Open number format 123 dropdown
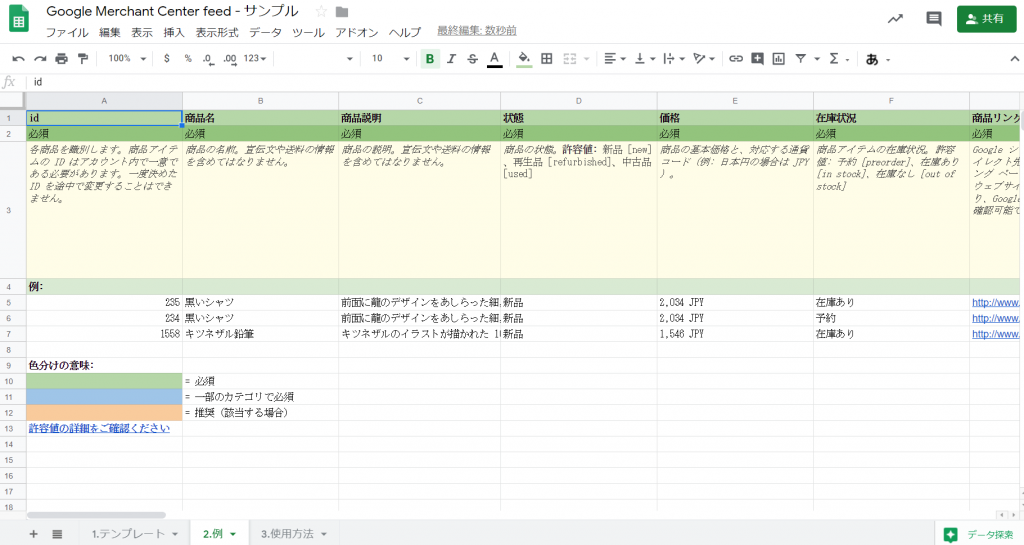Viewport: 1024px width, 545px height. click(255, 59)
